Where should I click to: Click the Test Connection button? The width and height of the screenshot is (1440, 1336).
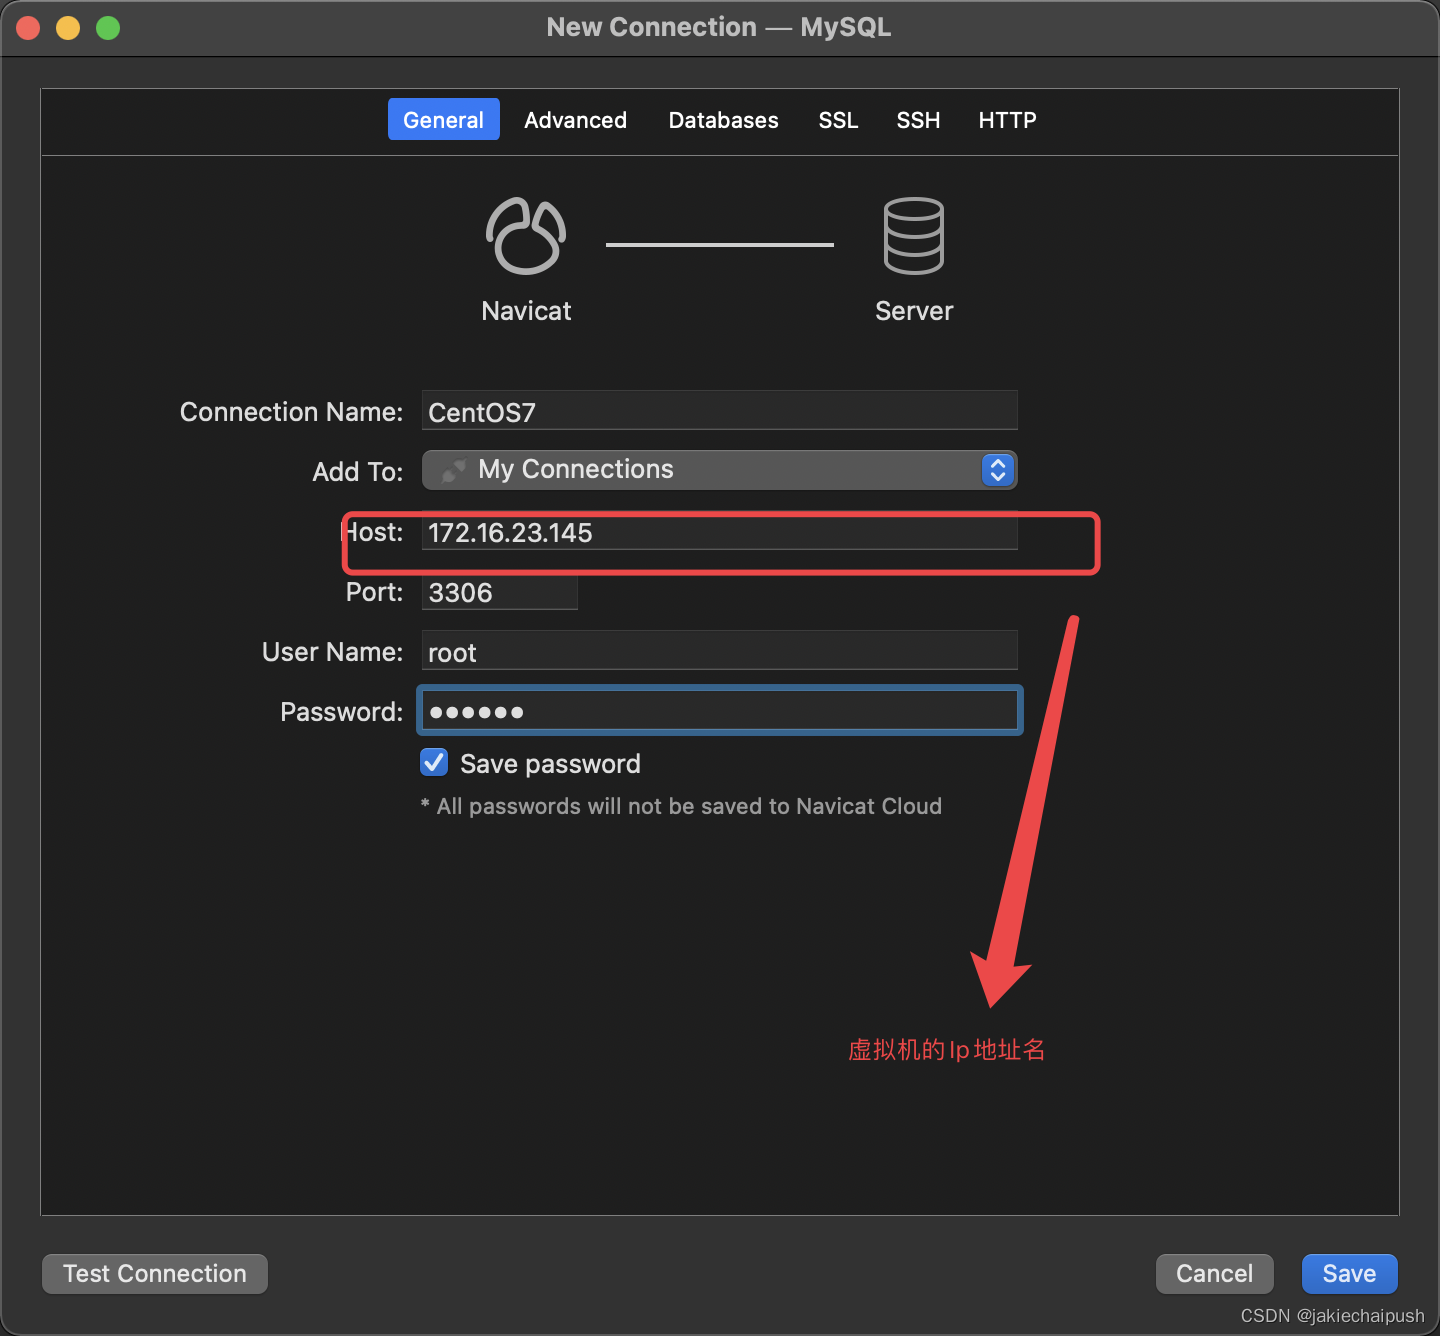(155, 1274)
